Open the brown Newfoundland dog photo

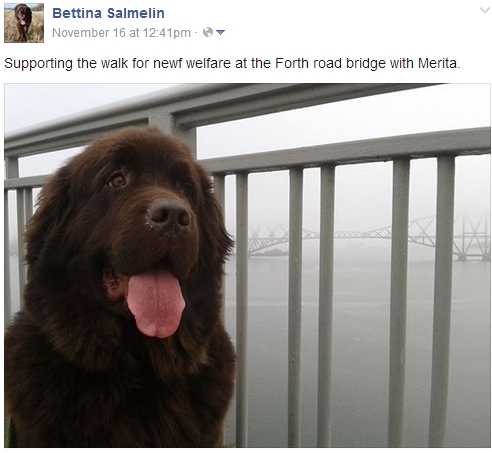click(247, 265)
